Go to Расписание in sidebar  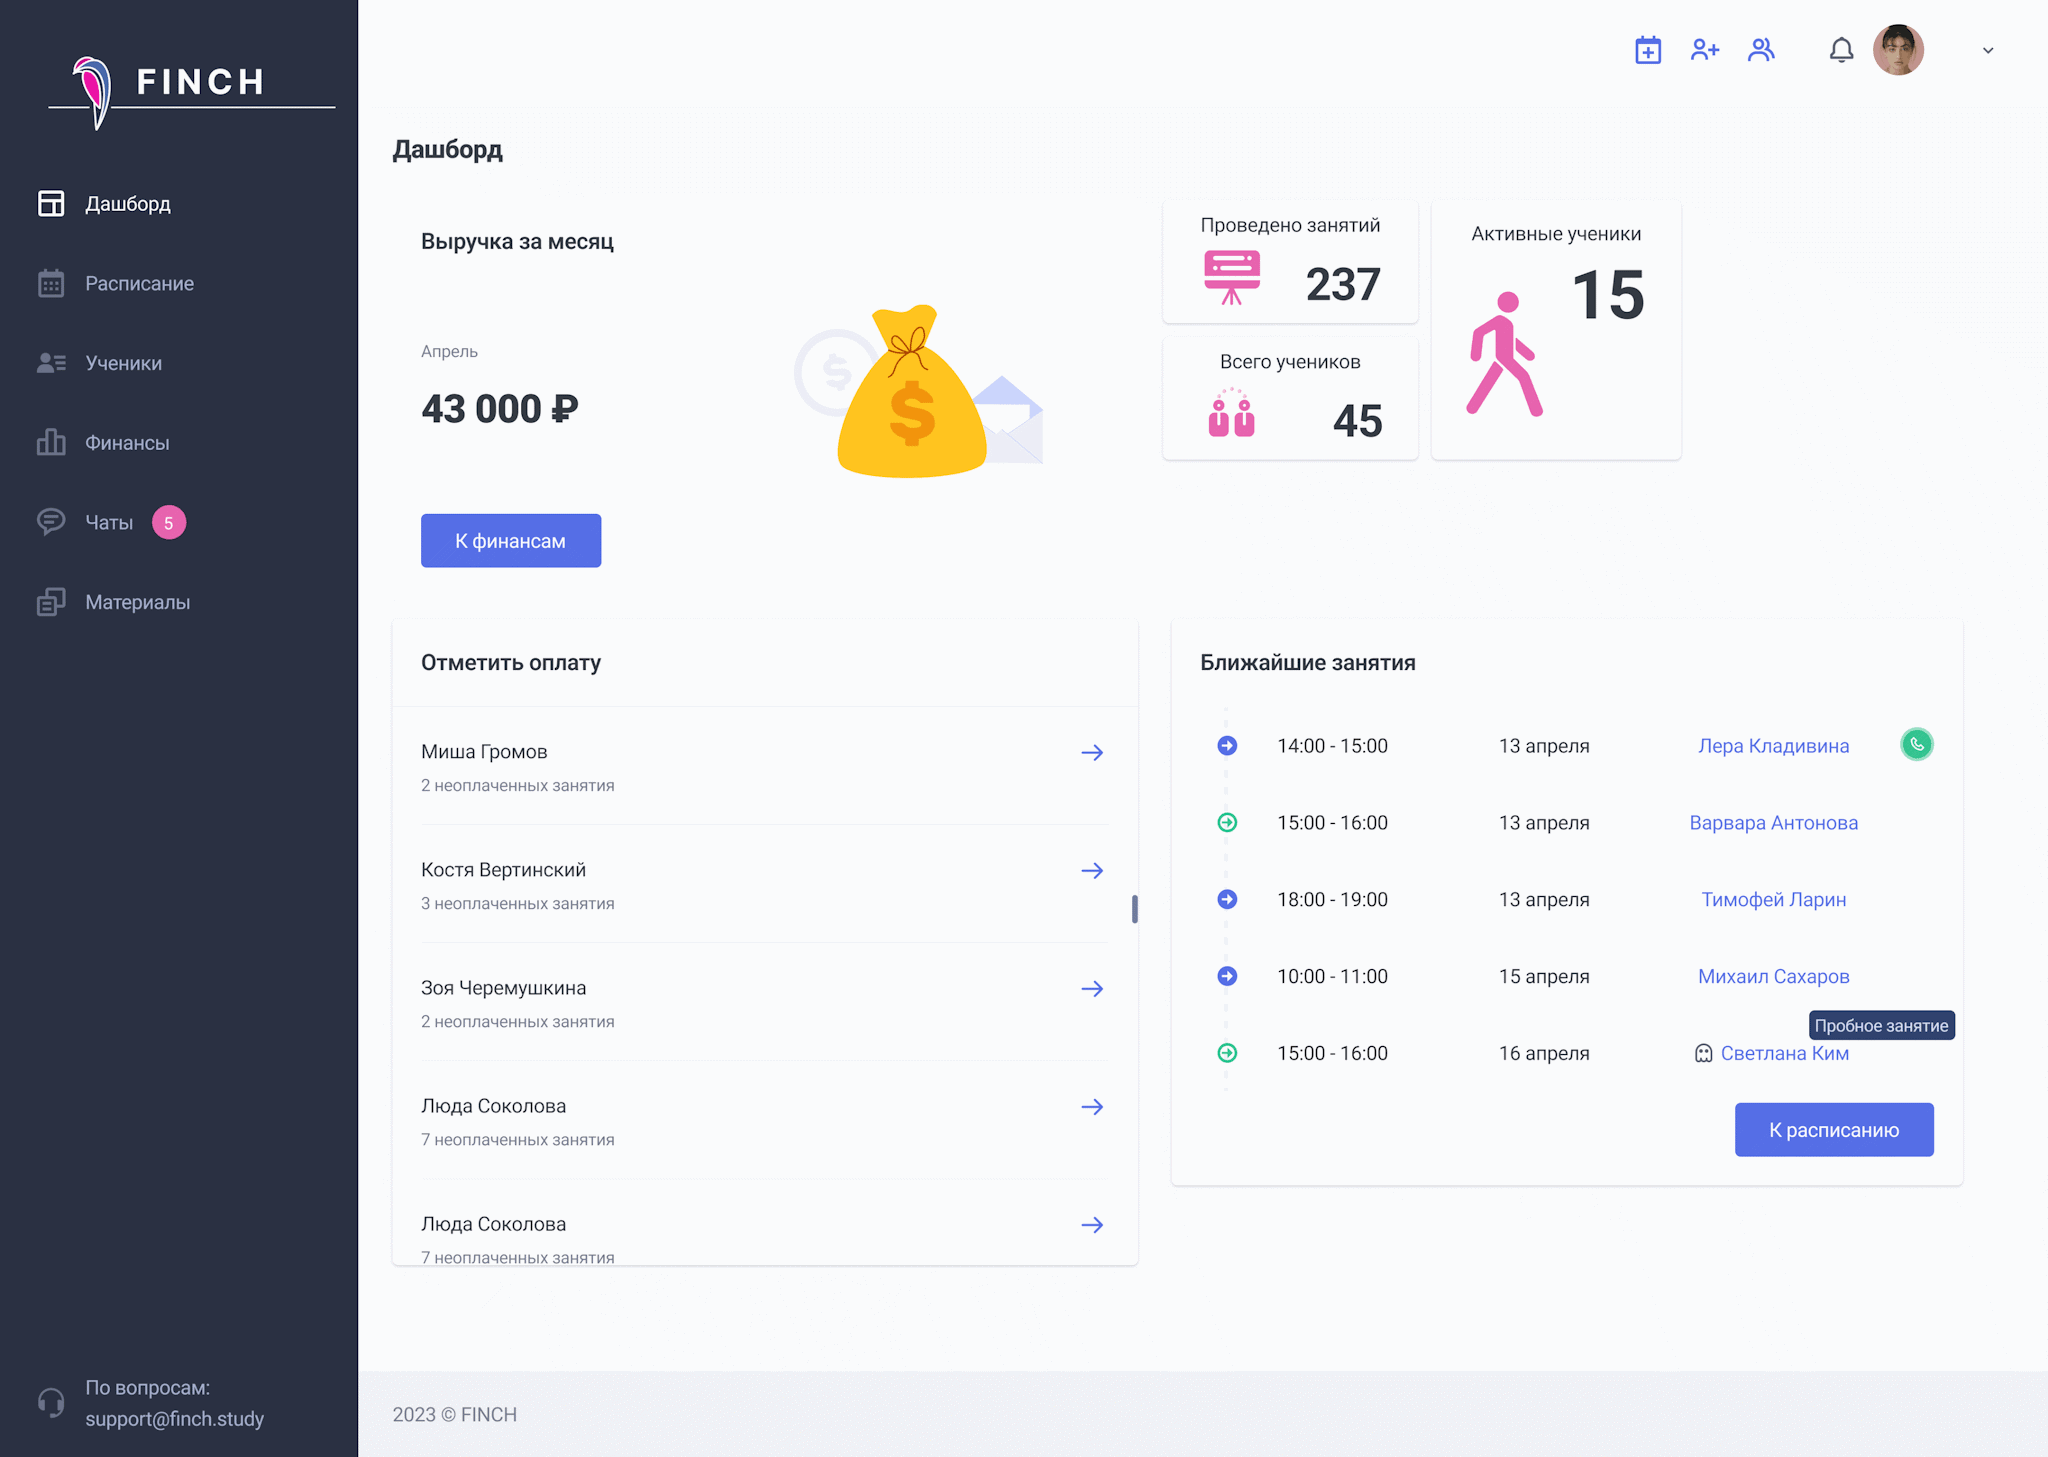point(139,284)
